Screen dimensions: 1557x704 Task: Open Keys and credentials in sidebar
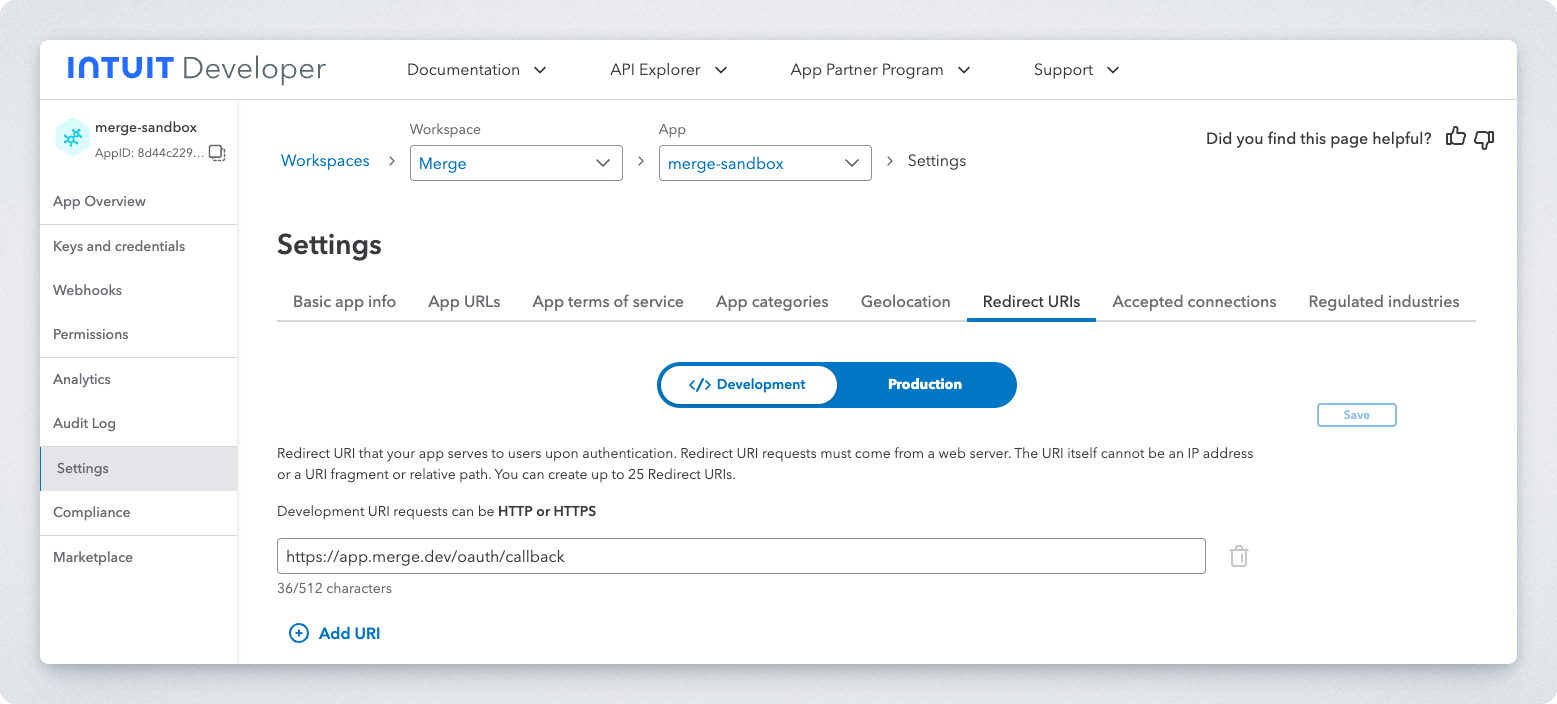[x=119, y=246]
